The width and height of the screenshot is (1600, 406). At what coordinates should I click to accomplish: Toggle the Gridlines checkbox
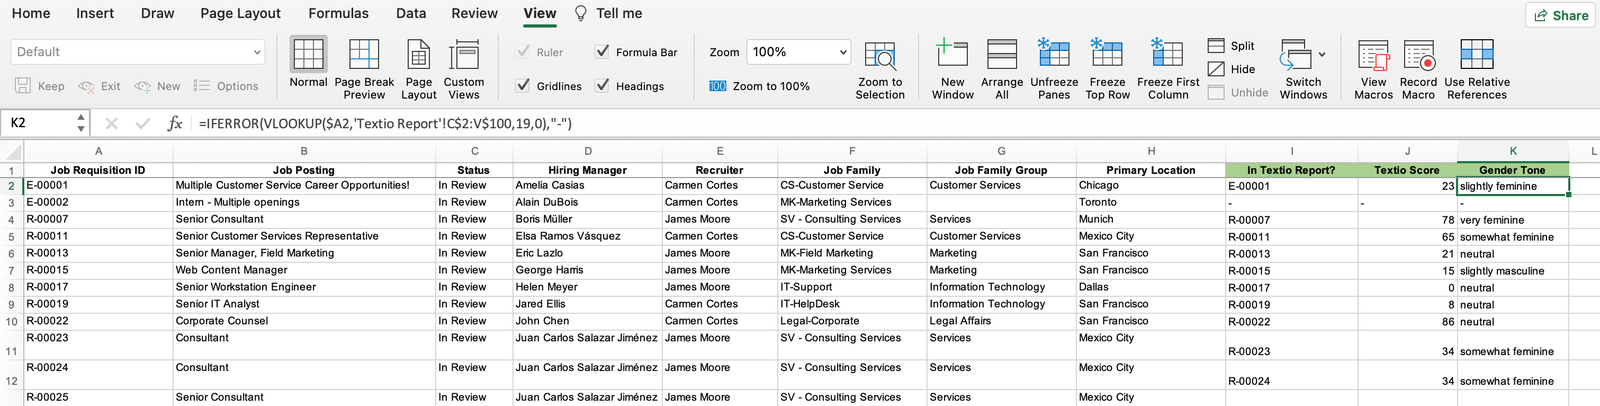click(523, 86)
